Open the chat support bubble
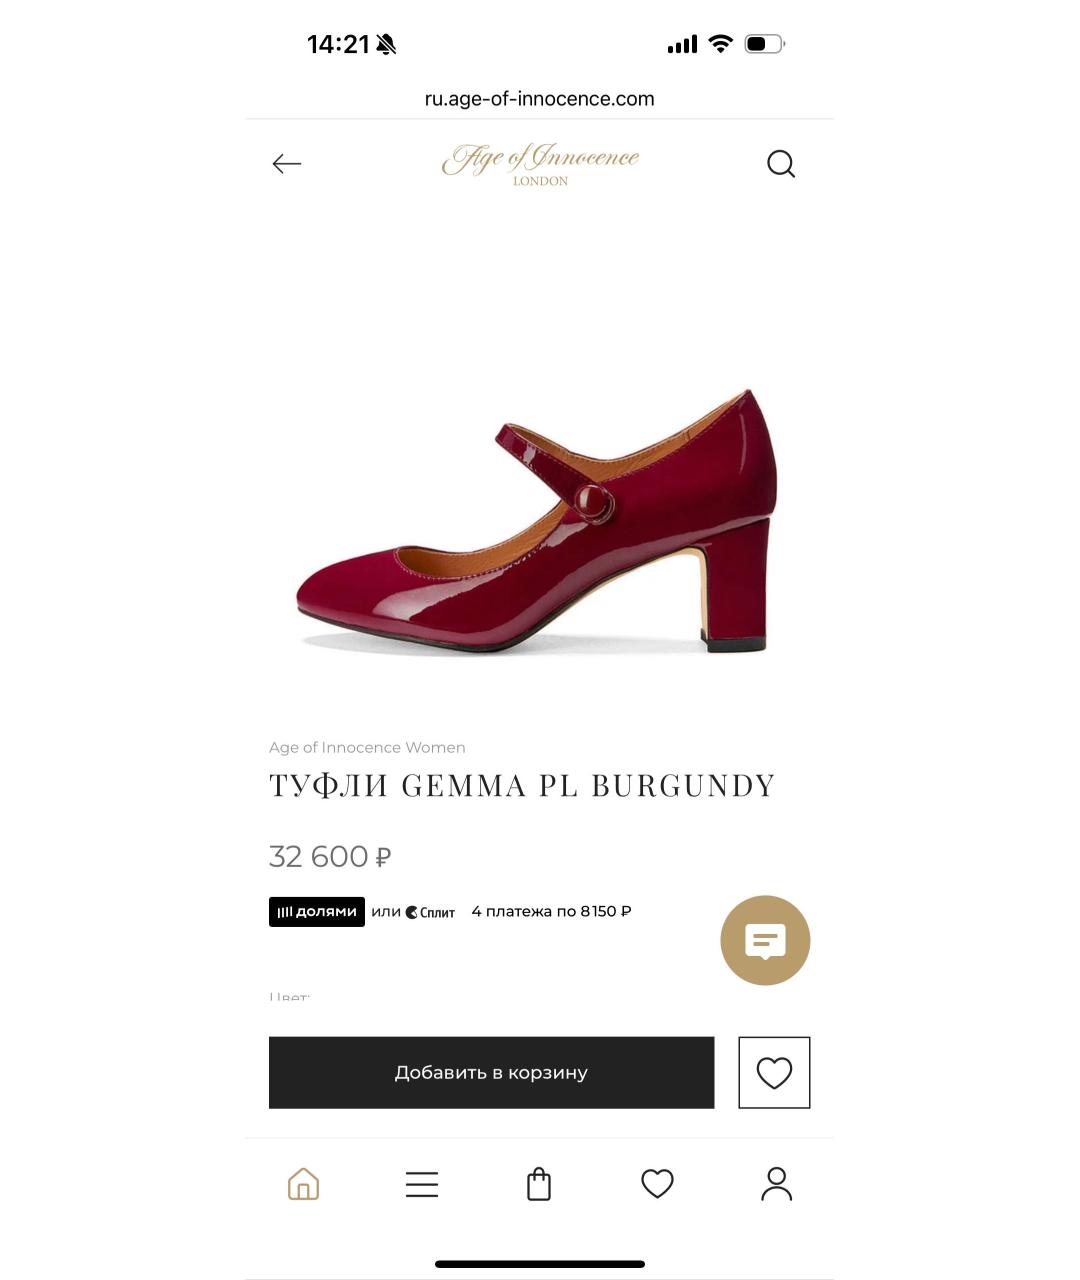1080x1280 pixels. click(x=765, y=940)
